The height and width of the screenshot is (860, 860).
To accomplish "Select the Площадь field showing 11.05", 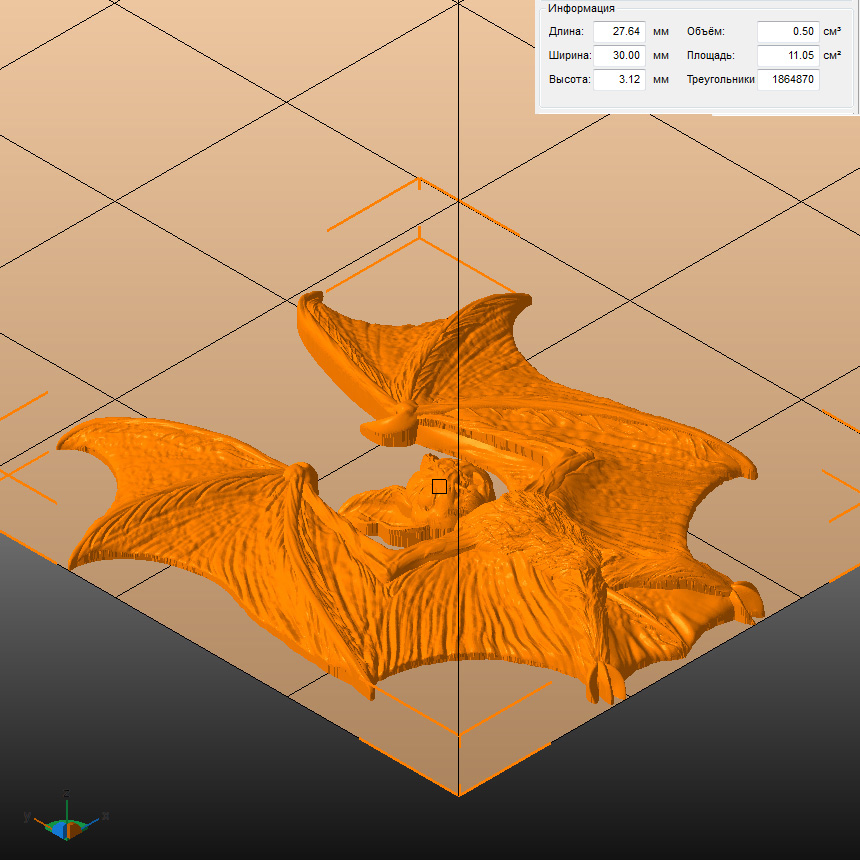I will (787, 56).
